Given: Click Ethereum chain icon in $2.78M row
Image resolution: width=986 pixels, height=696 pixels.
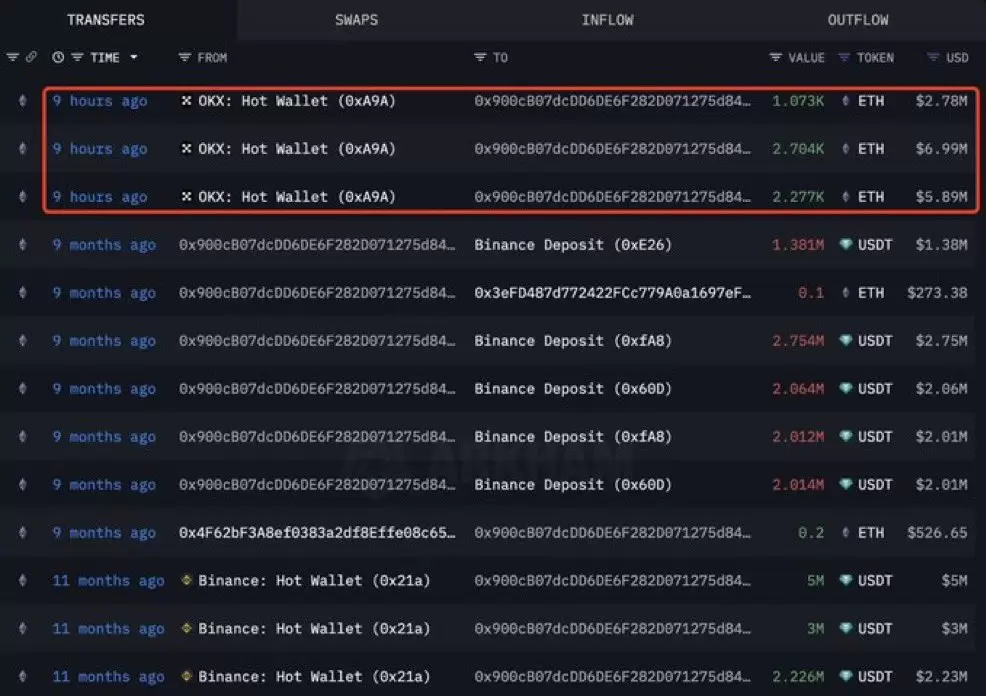Looking at the screenshot, I should [23, 101].
